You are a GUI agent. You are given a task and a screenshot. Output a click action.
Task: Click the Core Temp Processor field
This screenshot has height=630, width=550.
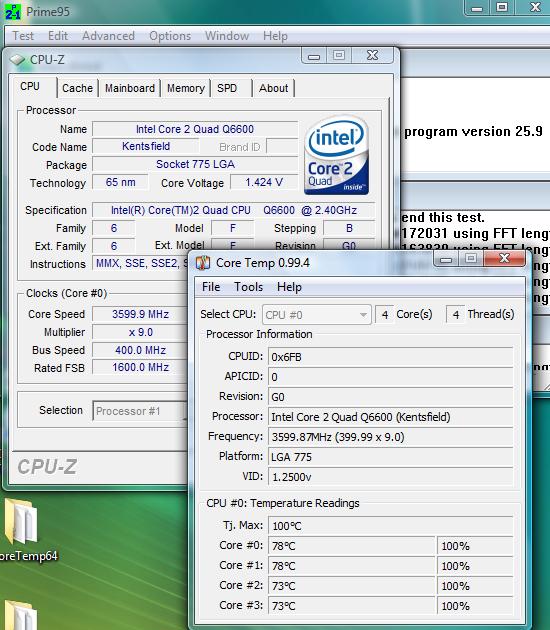(391, 417)
